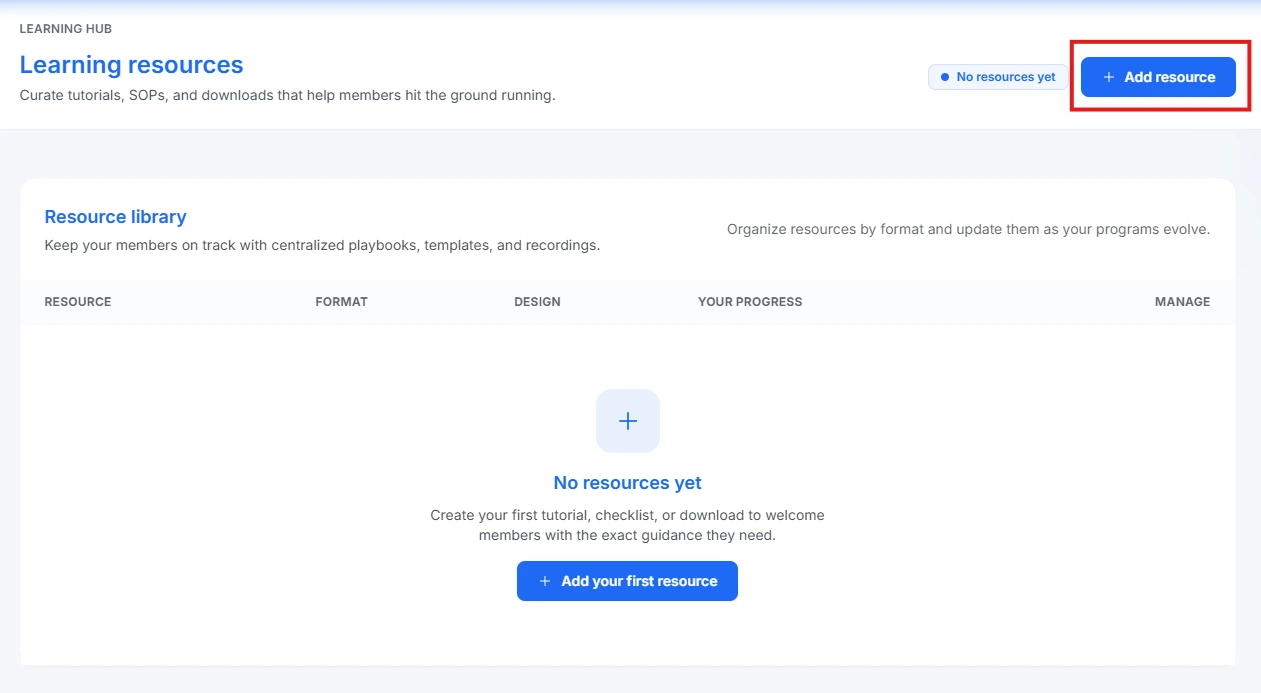The image size is (1261, 693).
Task: Click the large plus tile in empty state
Action: click(627, 421)
